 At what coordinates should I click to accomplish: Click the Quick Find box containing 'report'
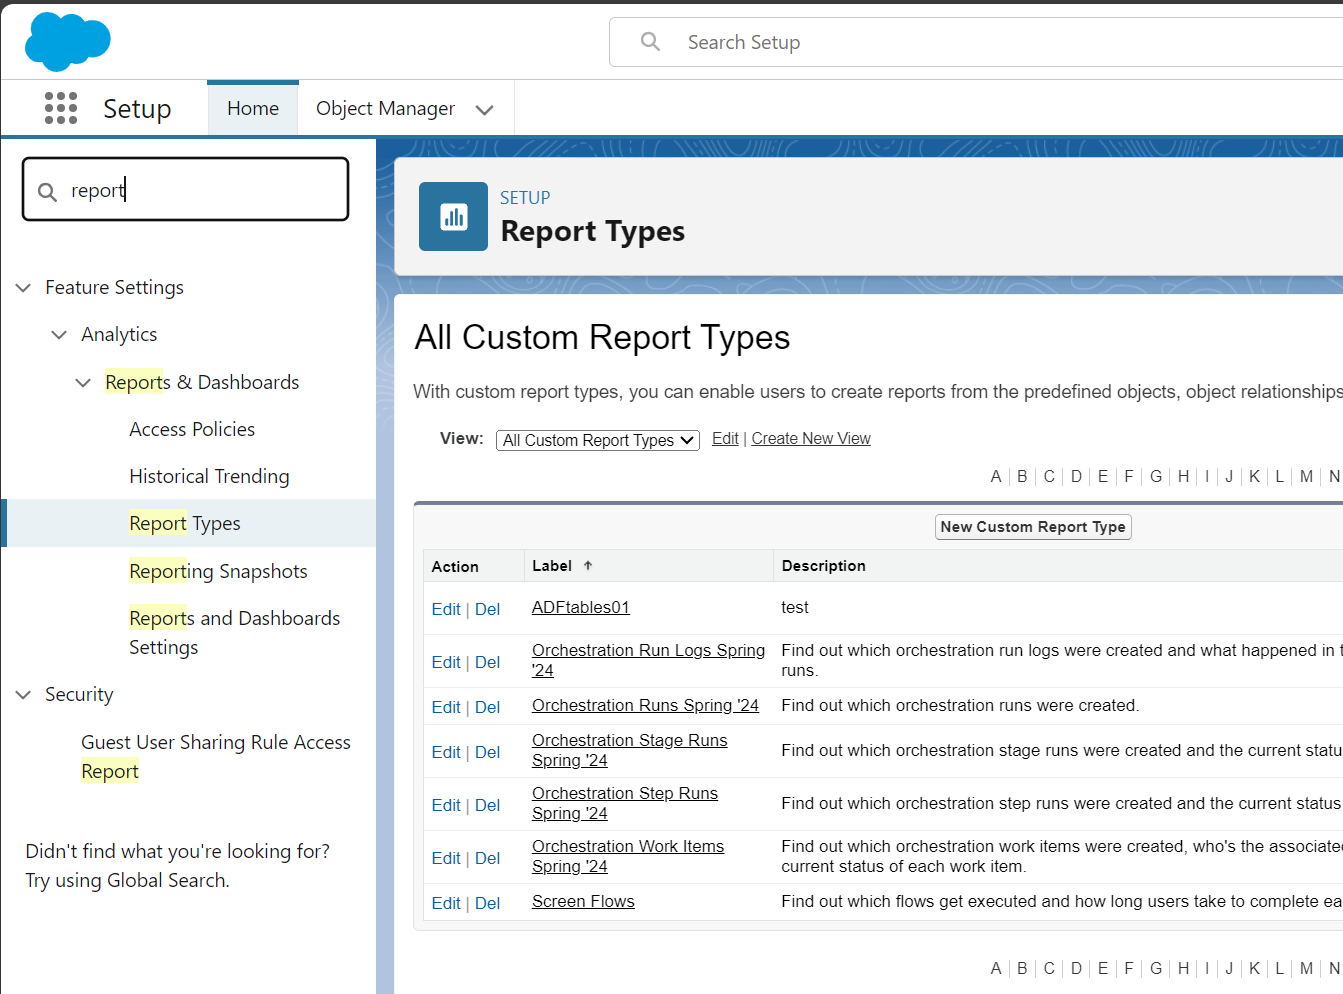coord(186,189)
